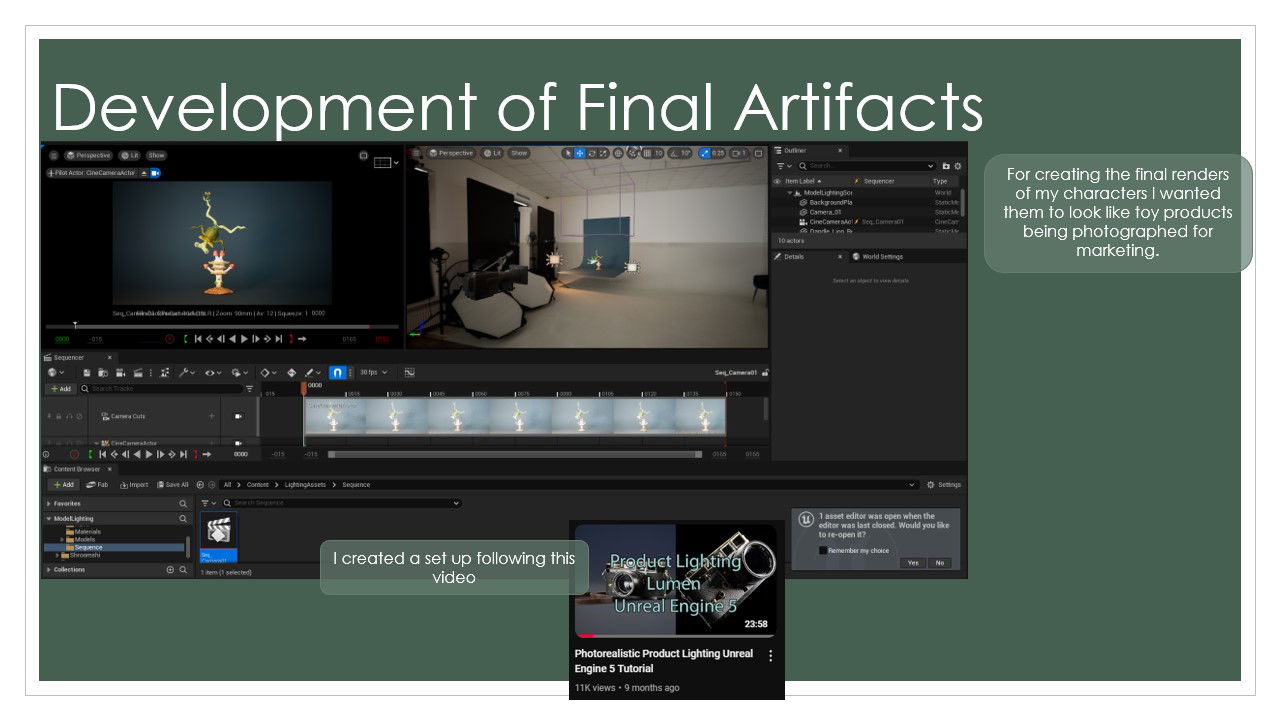The width and height of the screenshot is (1280, 720).
Task: Click the Import icon in Content Browser
Action: (134, 485)
